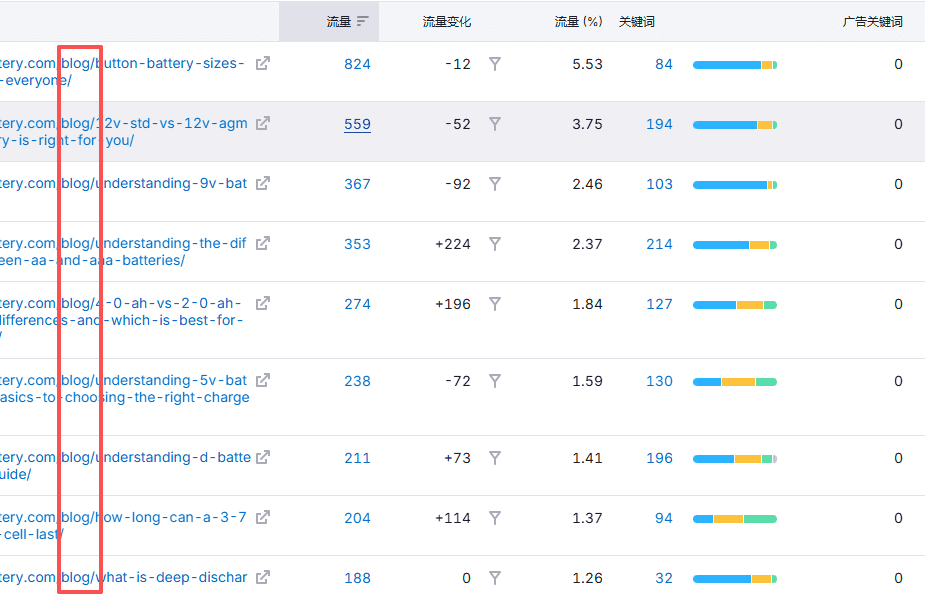Click filter icon in the -72 traffic change row
The height and width of the screenshot is (609, 925).
pos(494,381)
